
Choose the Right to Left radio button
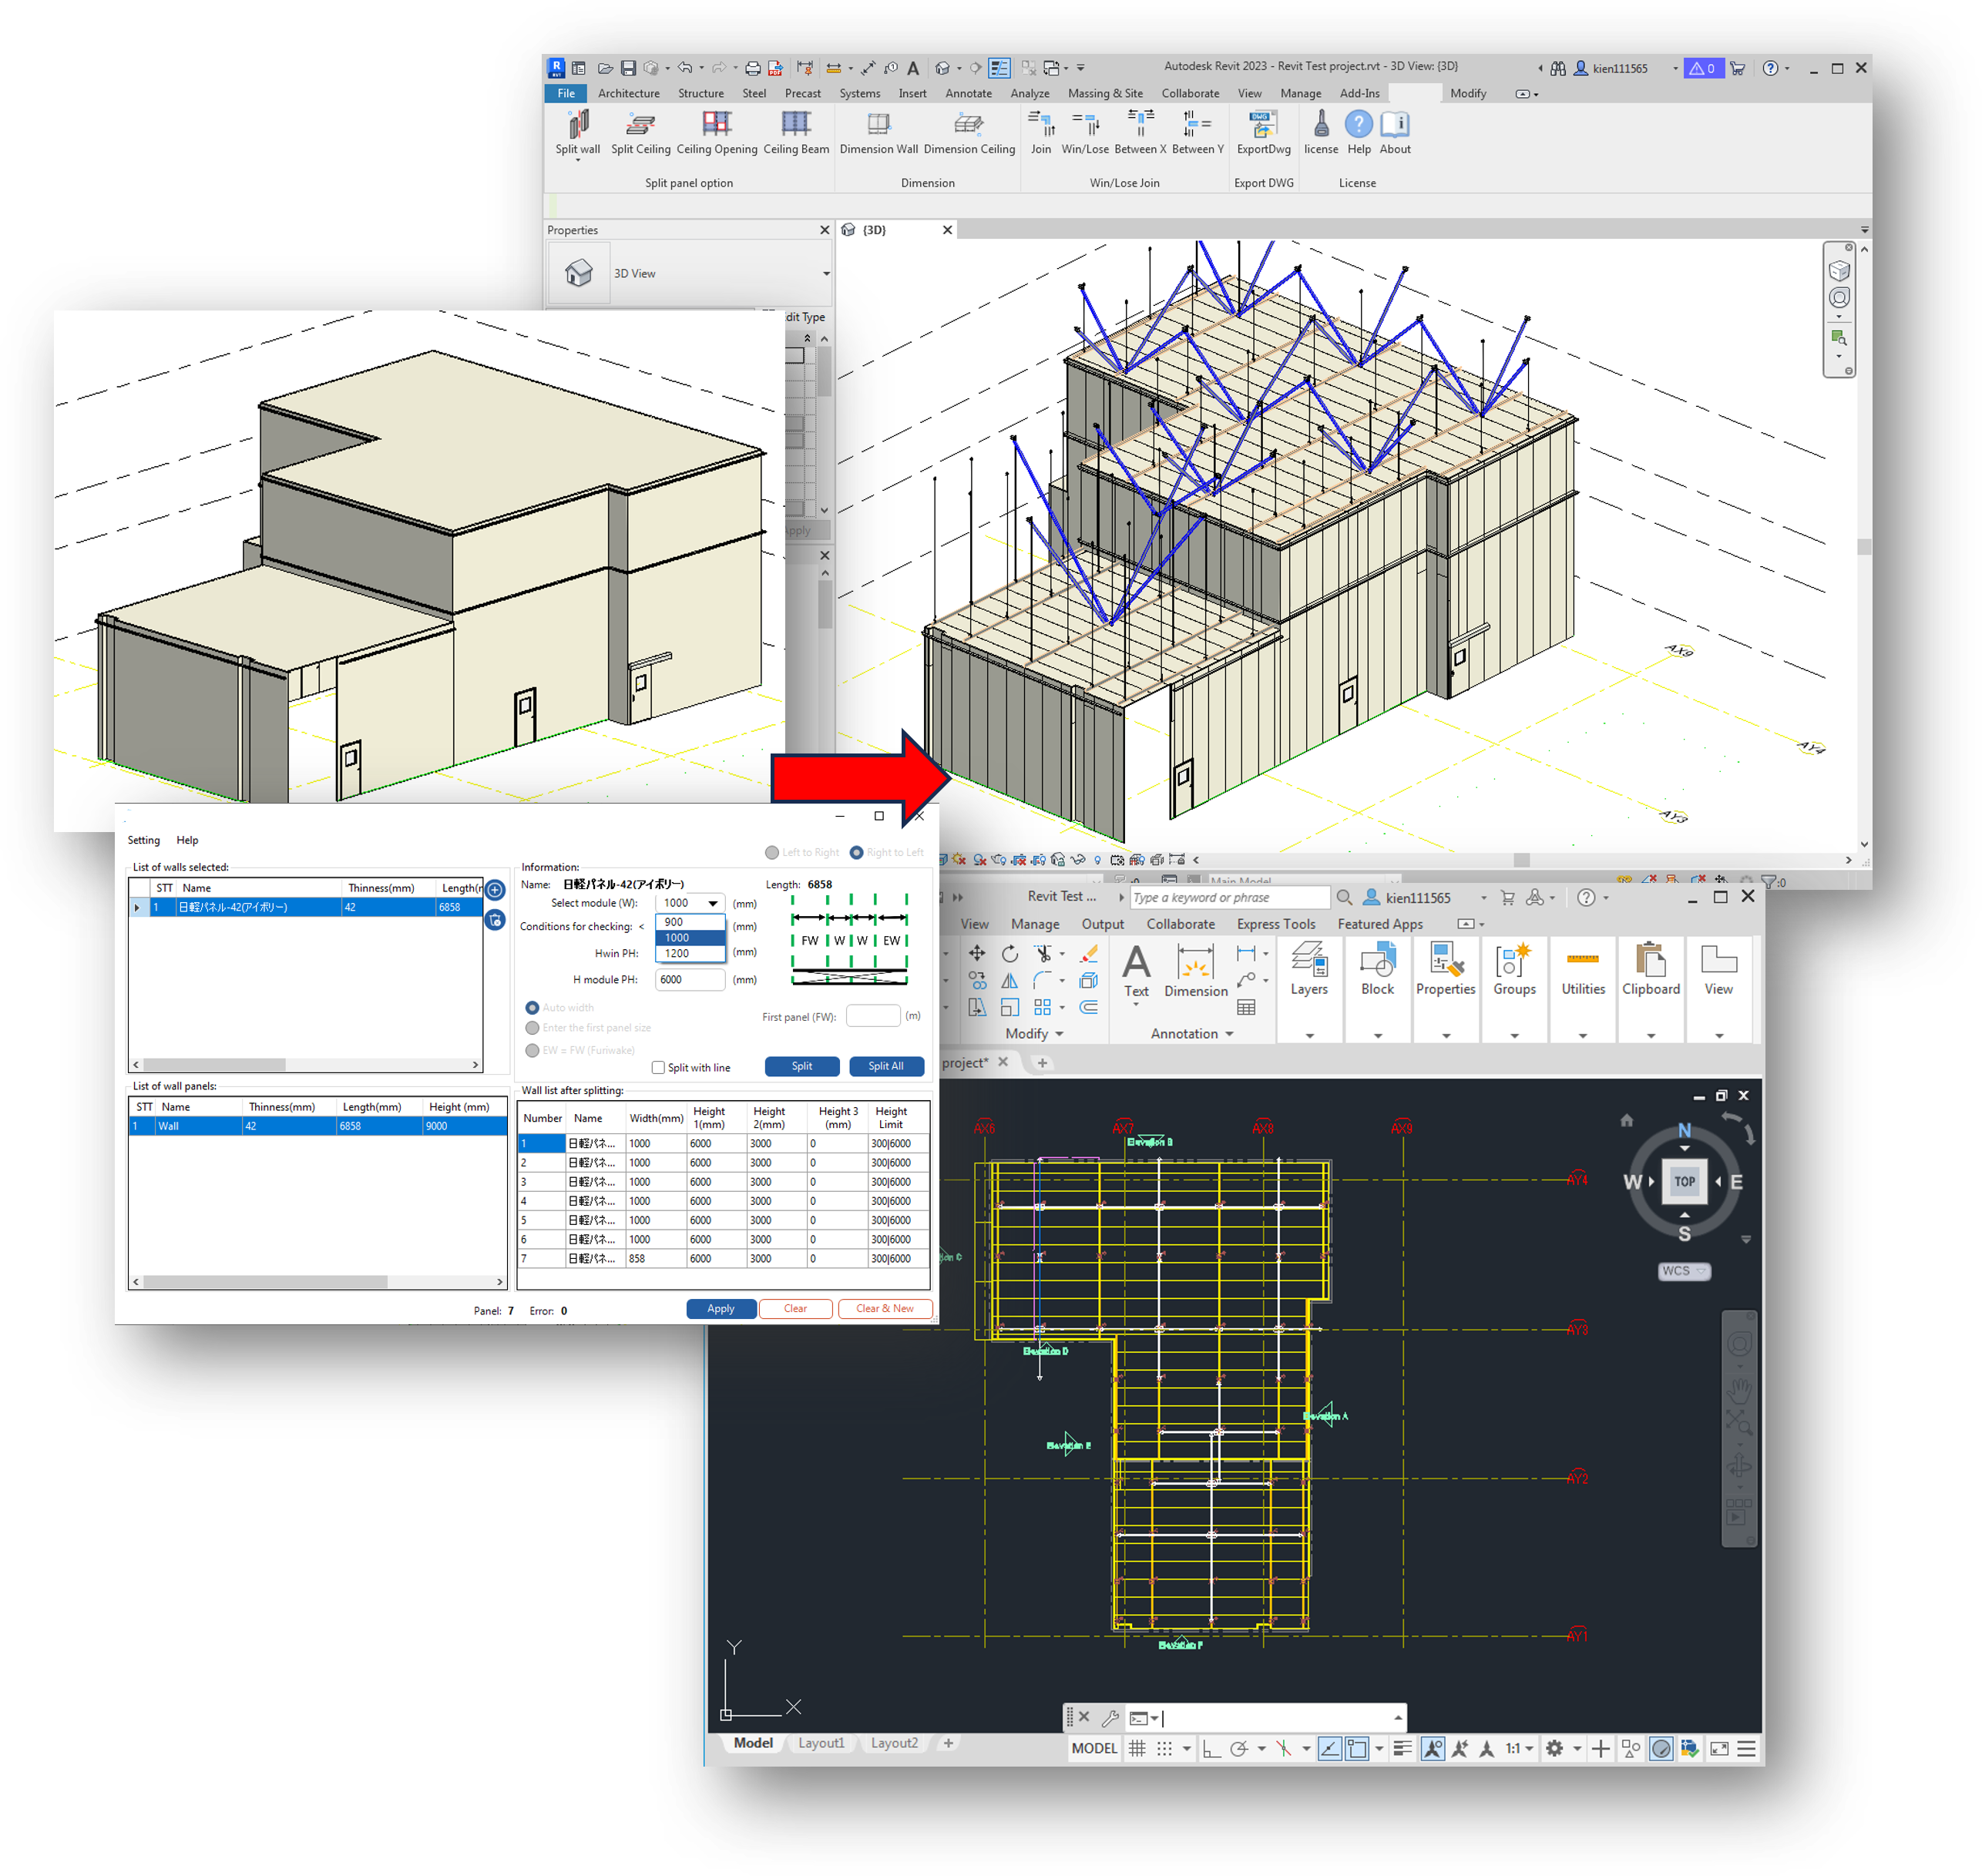click(x=856, y=852)
